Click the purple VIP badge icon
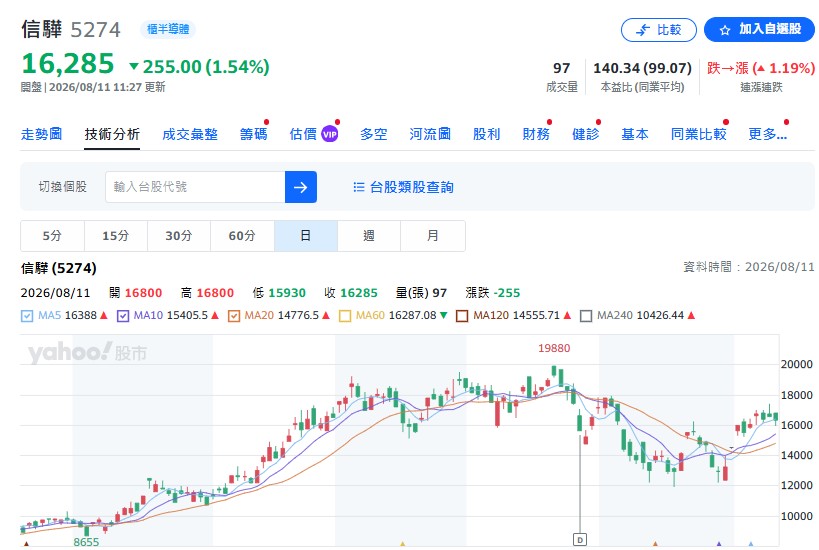Screen dimensions: 819x550 (330, 134)
